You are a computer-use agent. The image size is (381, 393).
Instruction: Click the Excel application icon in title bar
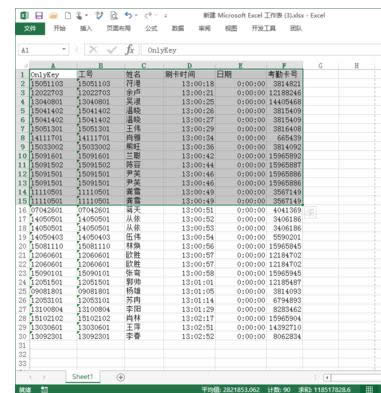coord(24,16)
